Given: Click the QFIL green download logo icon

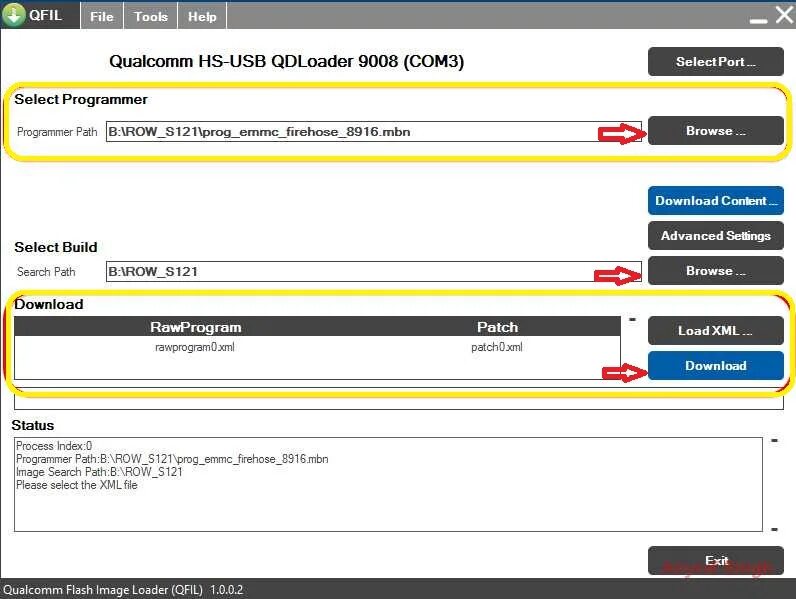Looking at the screenshot, I should click(x=14, y=14).
